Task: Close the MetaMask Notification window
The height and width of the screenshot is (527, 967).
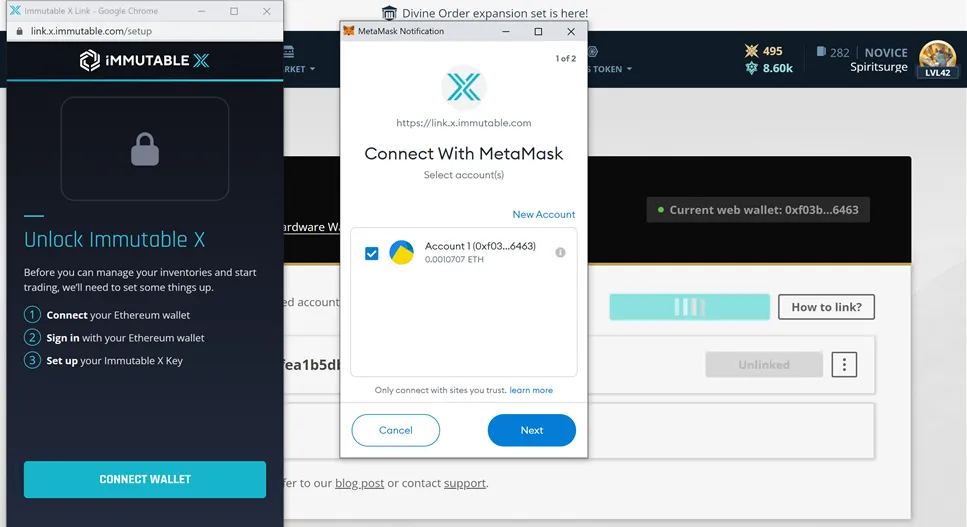Action: click(571, 31)
